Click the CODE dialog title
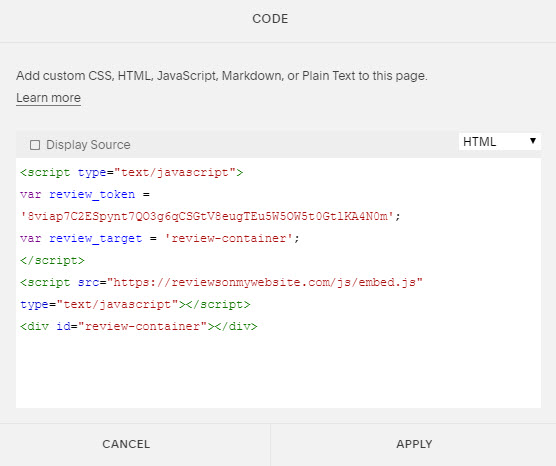The width and height of the screenshot is (556, 466). [270, 19]
